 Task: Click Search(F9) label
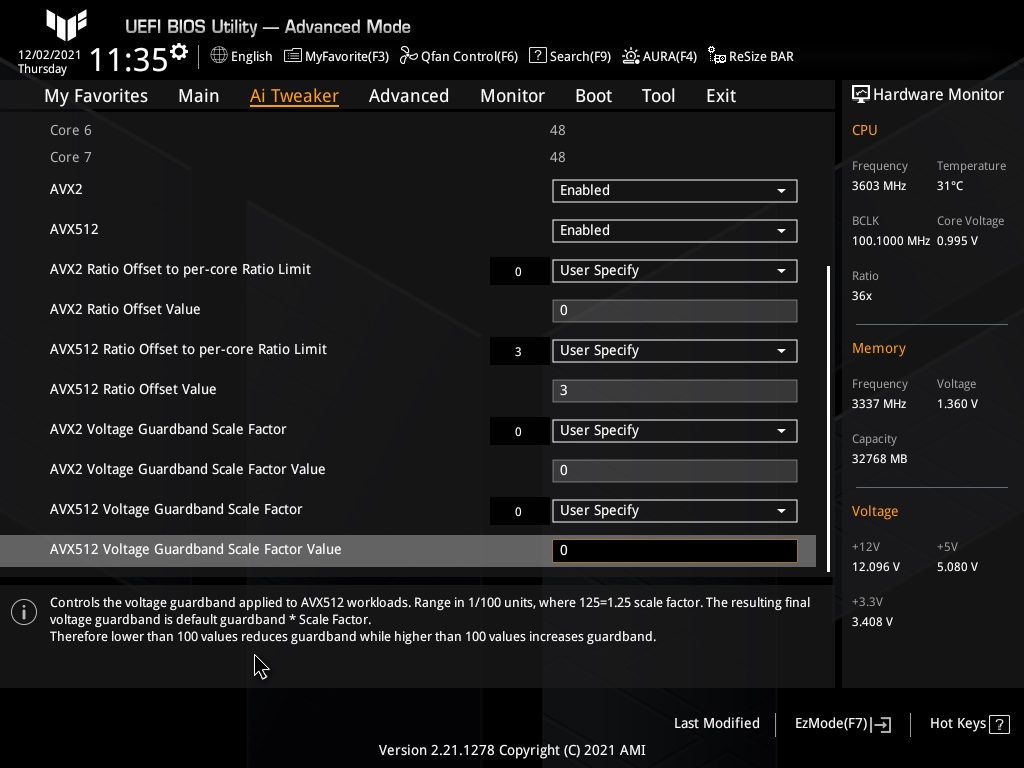click(580, 56)
